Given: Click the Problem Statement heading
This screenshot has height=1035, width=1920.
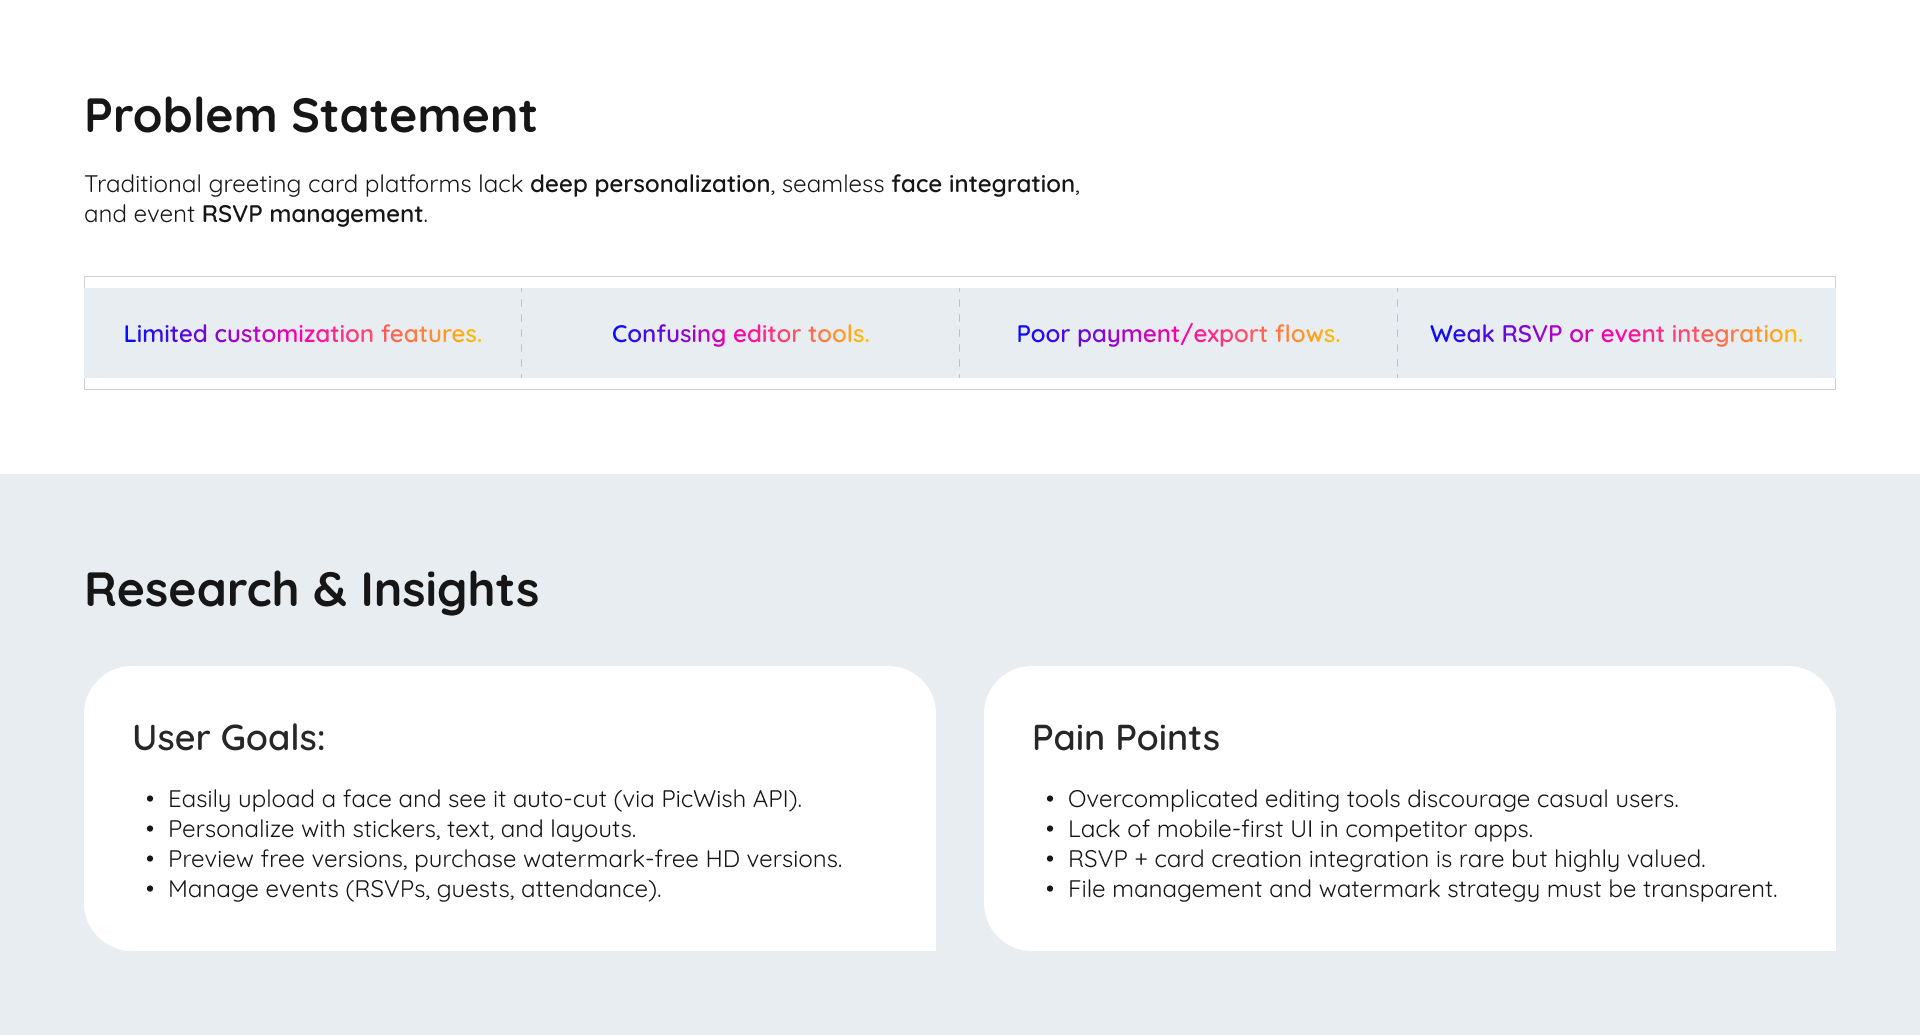Looking at the screenshot, I should coord(310,116).
